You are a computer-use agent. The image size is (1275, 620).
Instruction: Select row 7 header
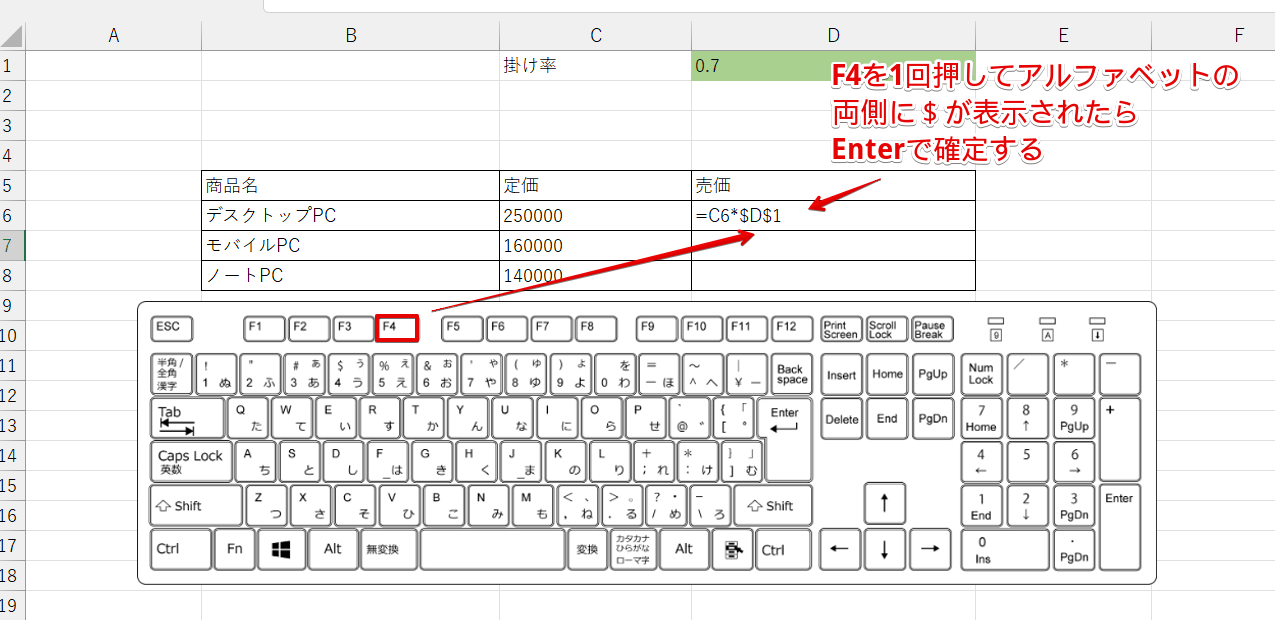12,246
